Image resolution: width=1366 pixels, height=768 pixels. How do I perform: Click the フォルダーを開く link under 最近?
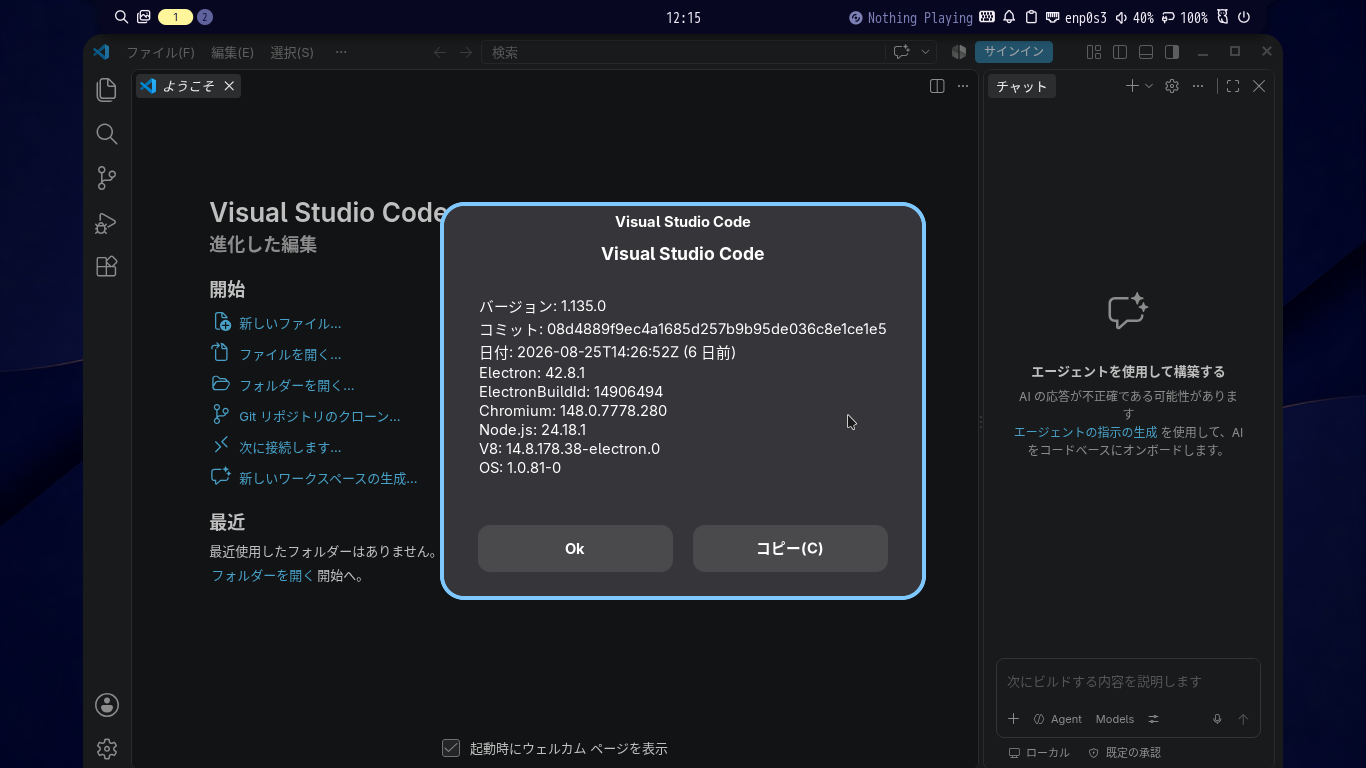(262, 576)
